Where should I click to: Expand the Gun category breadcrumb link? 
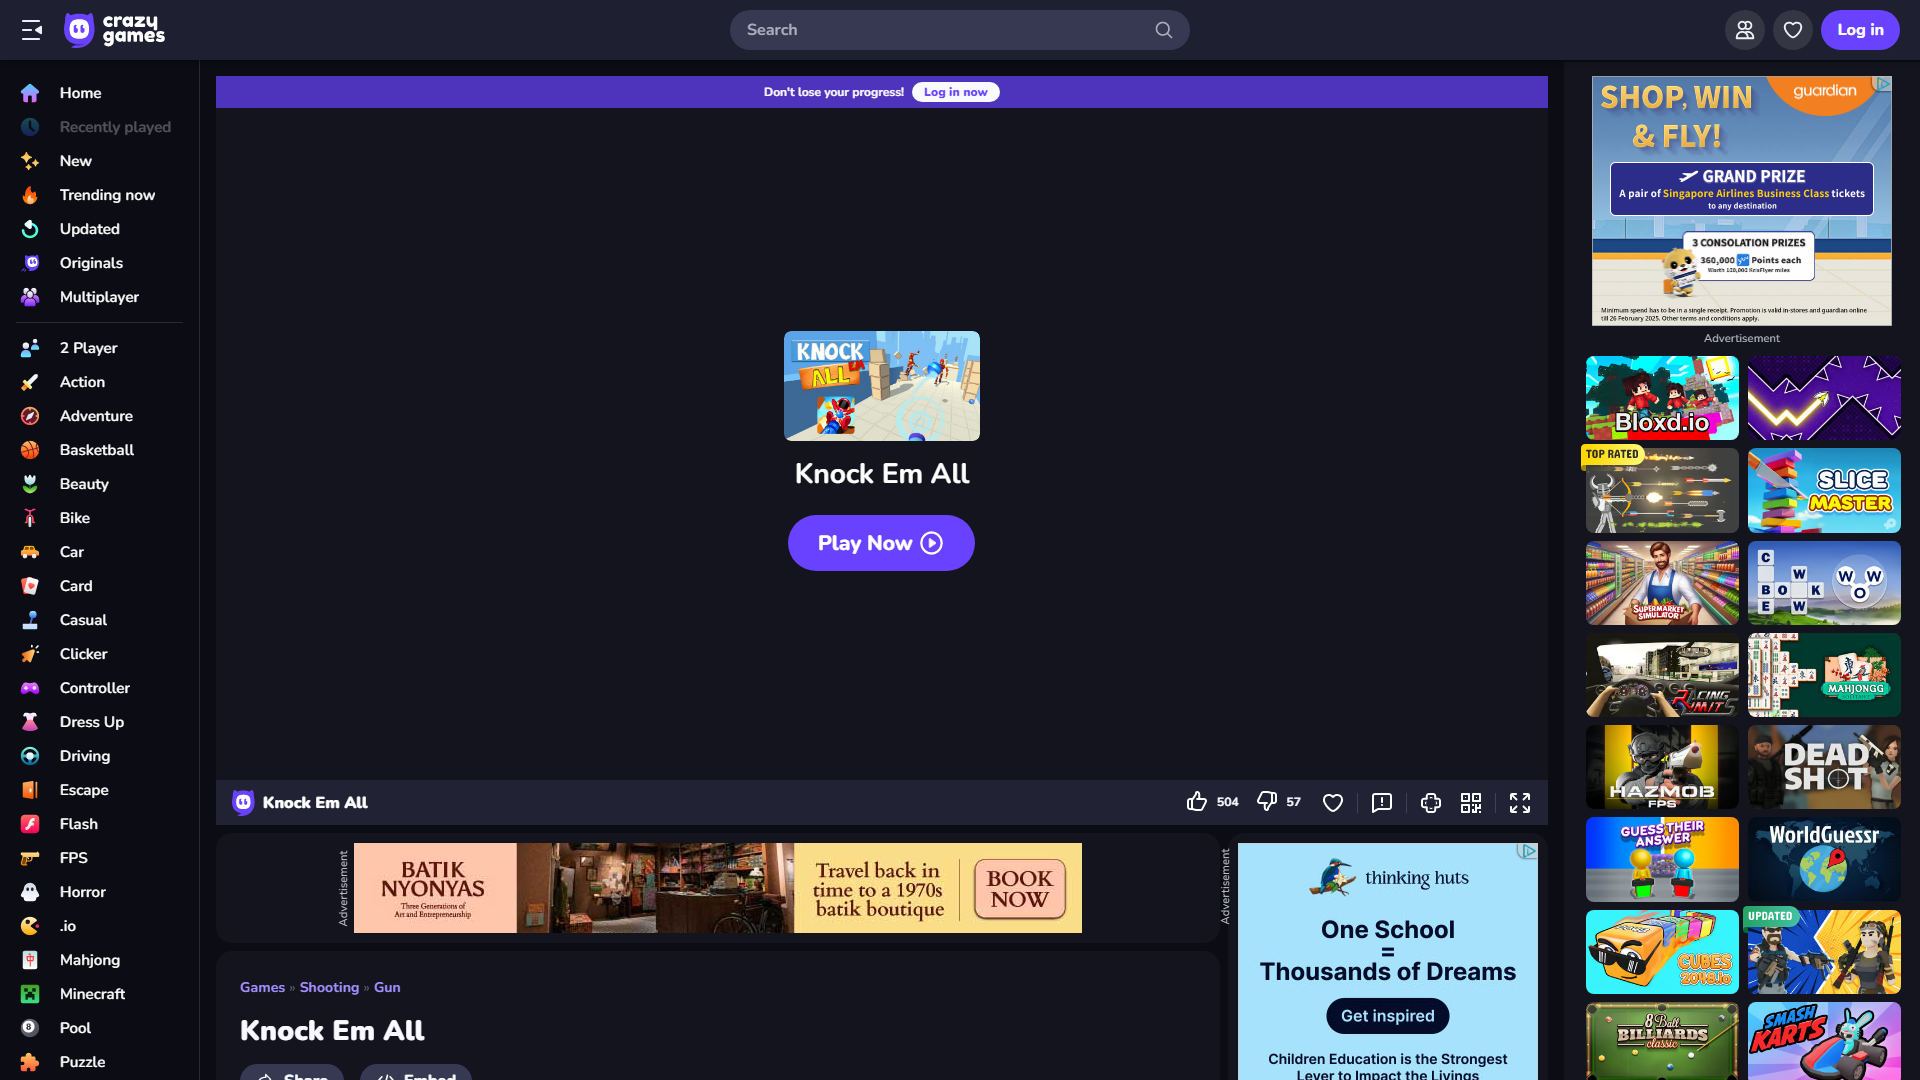386,986
